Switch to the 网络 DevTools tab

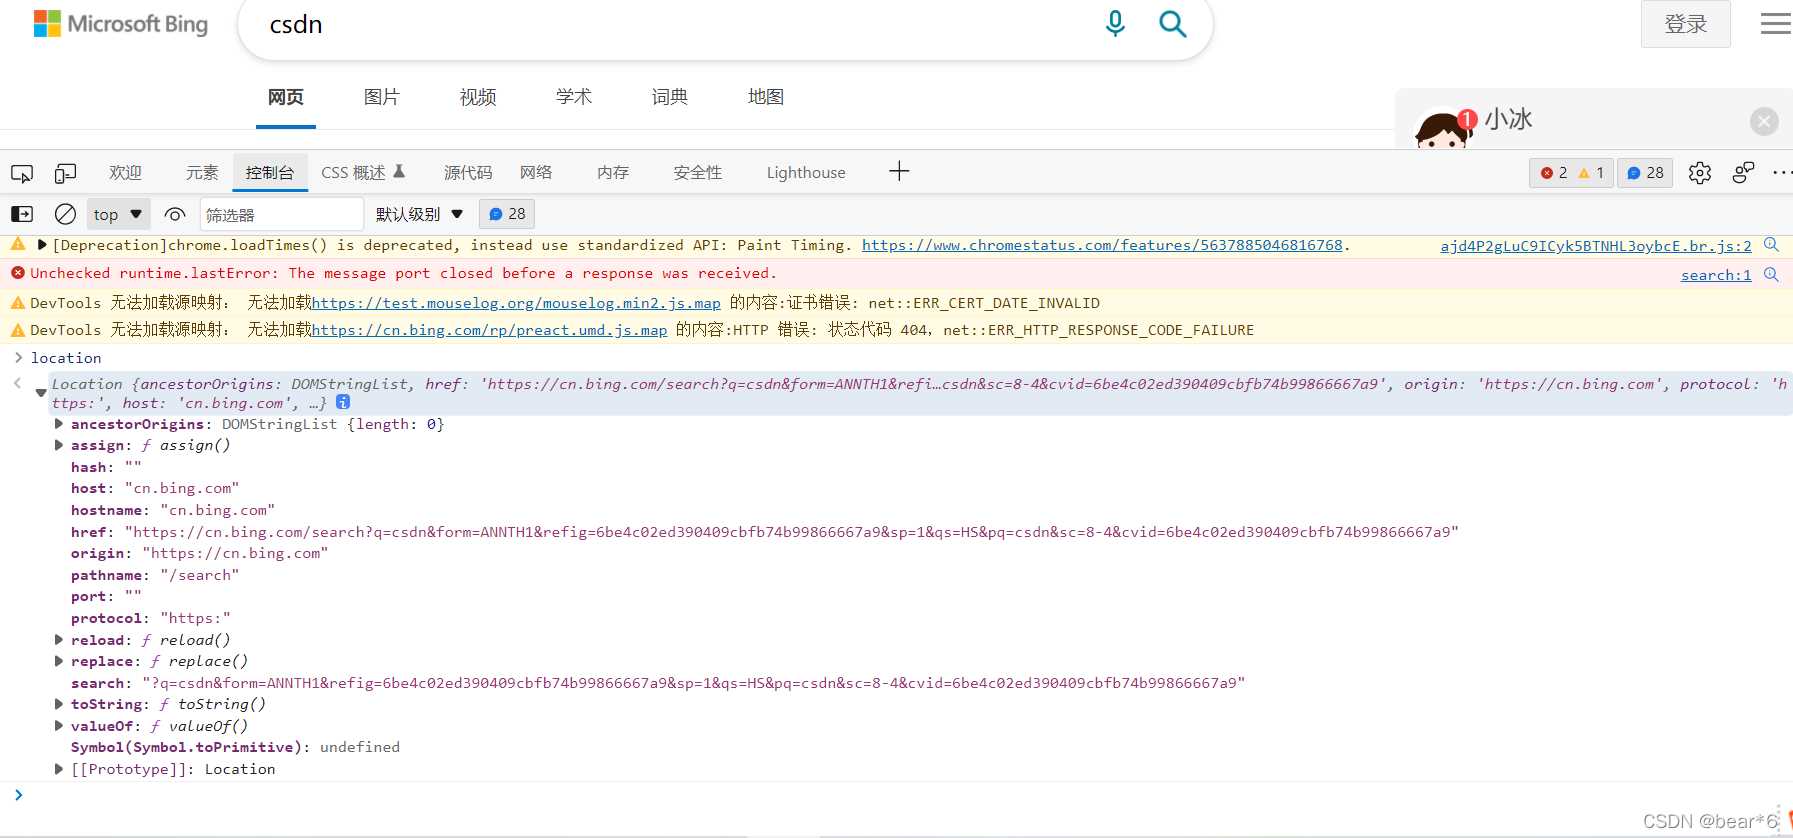click(x=536, y=173)
